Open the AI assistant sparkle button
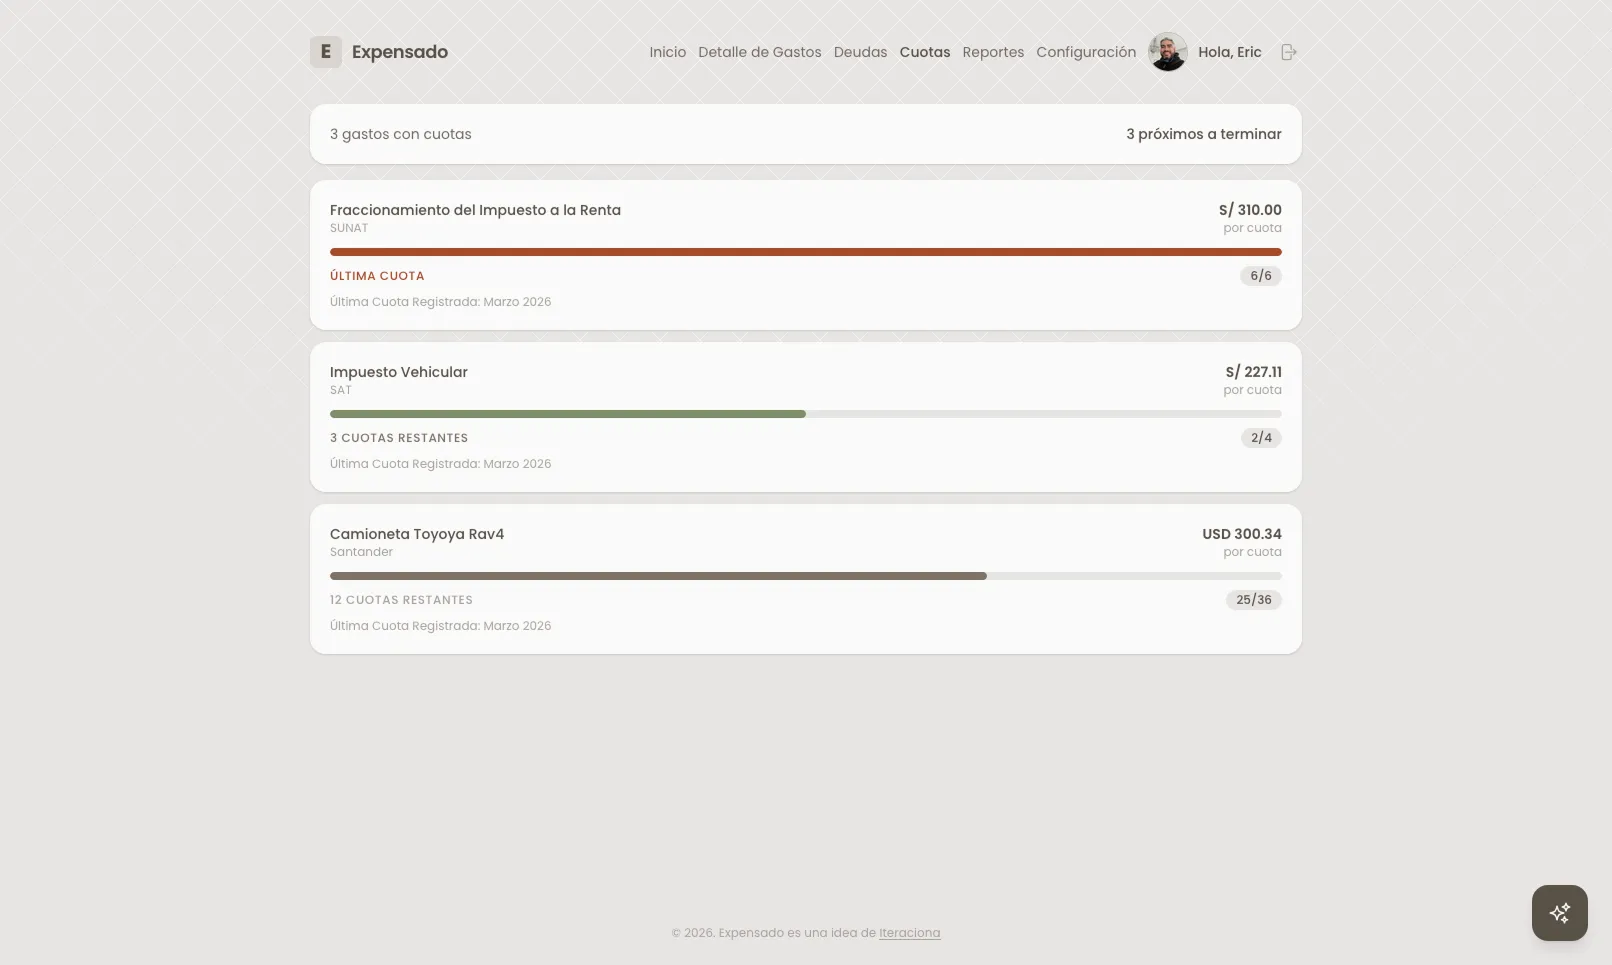 pos(1559,913)
